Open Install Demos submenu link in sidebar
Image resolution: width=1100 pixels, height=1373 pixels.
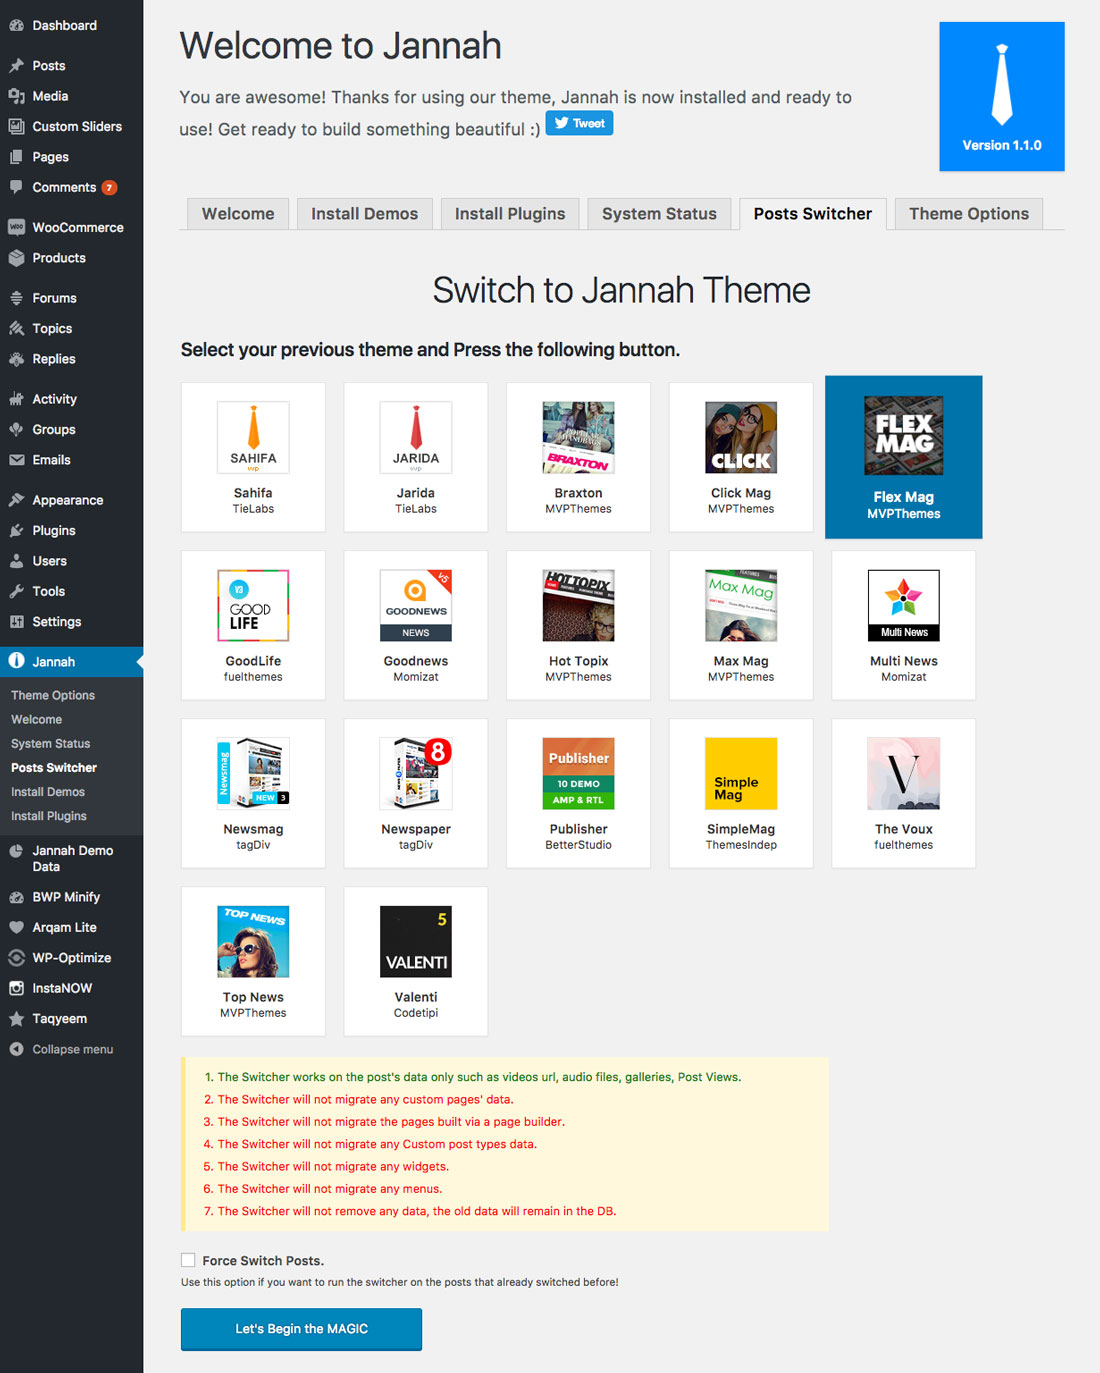(x=48, y=792)
